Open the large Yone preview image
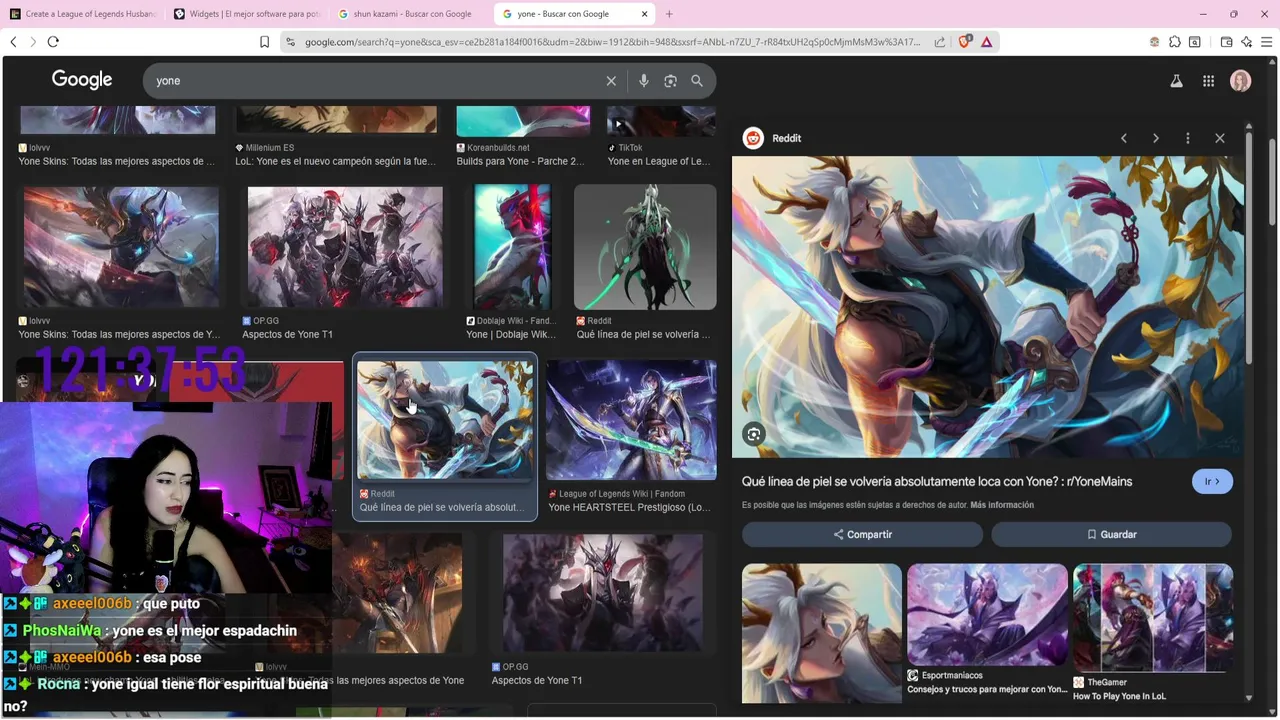Viewport: 1280px width, 720px height. pyautogui.click(x=988, y=307)
